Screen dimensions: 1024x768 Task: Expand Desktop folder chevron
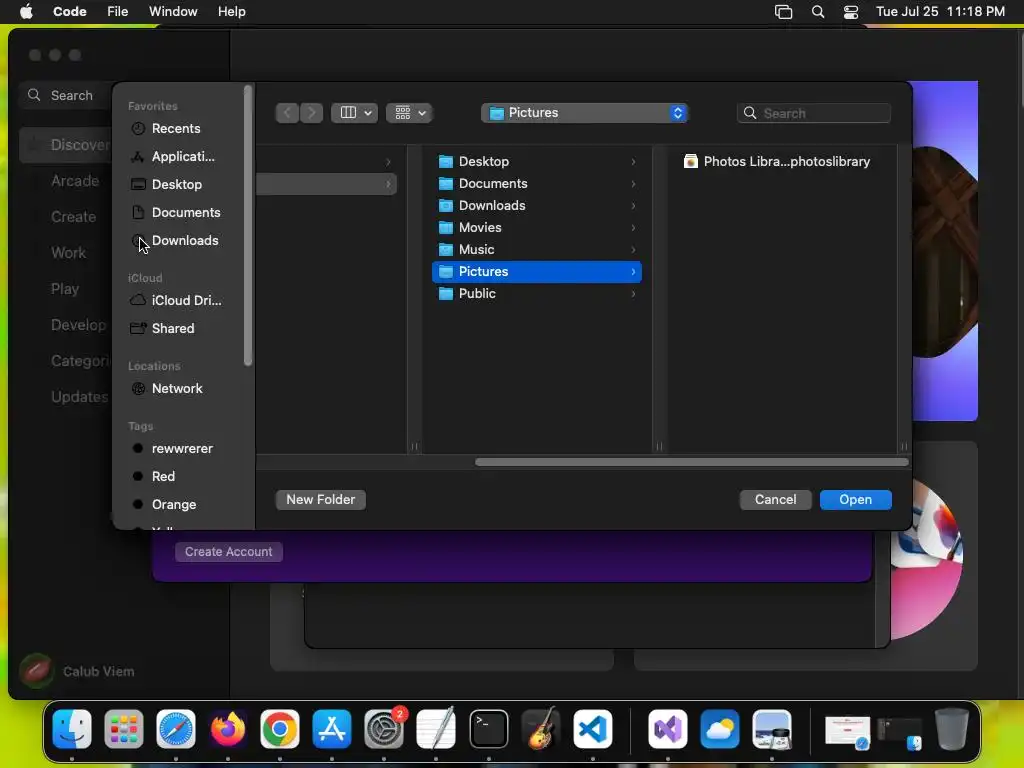(633, 162)
